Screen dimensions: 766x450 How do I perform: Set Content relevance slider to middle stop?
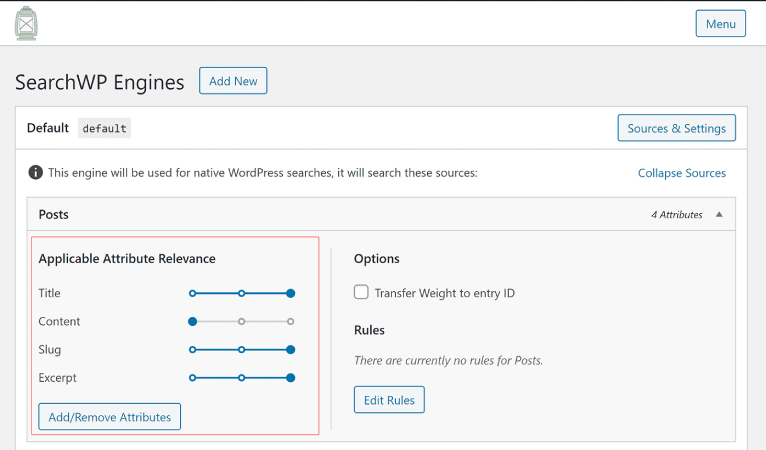pos(241,321)
